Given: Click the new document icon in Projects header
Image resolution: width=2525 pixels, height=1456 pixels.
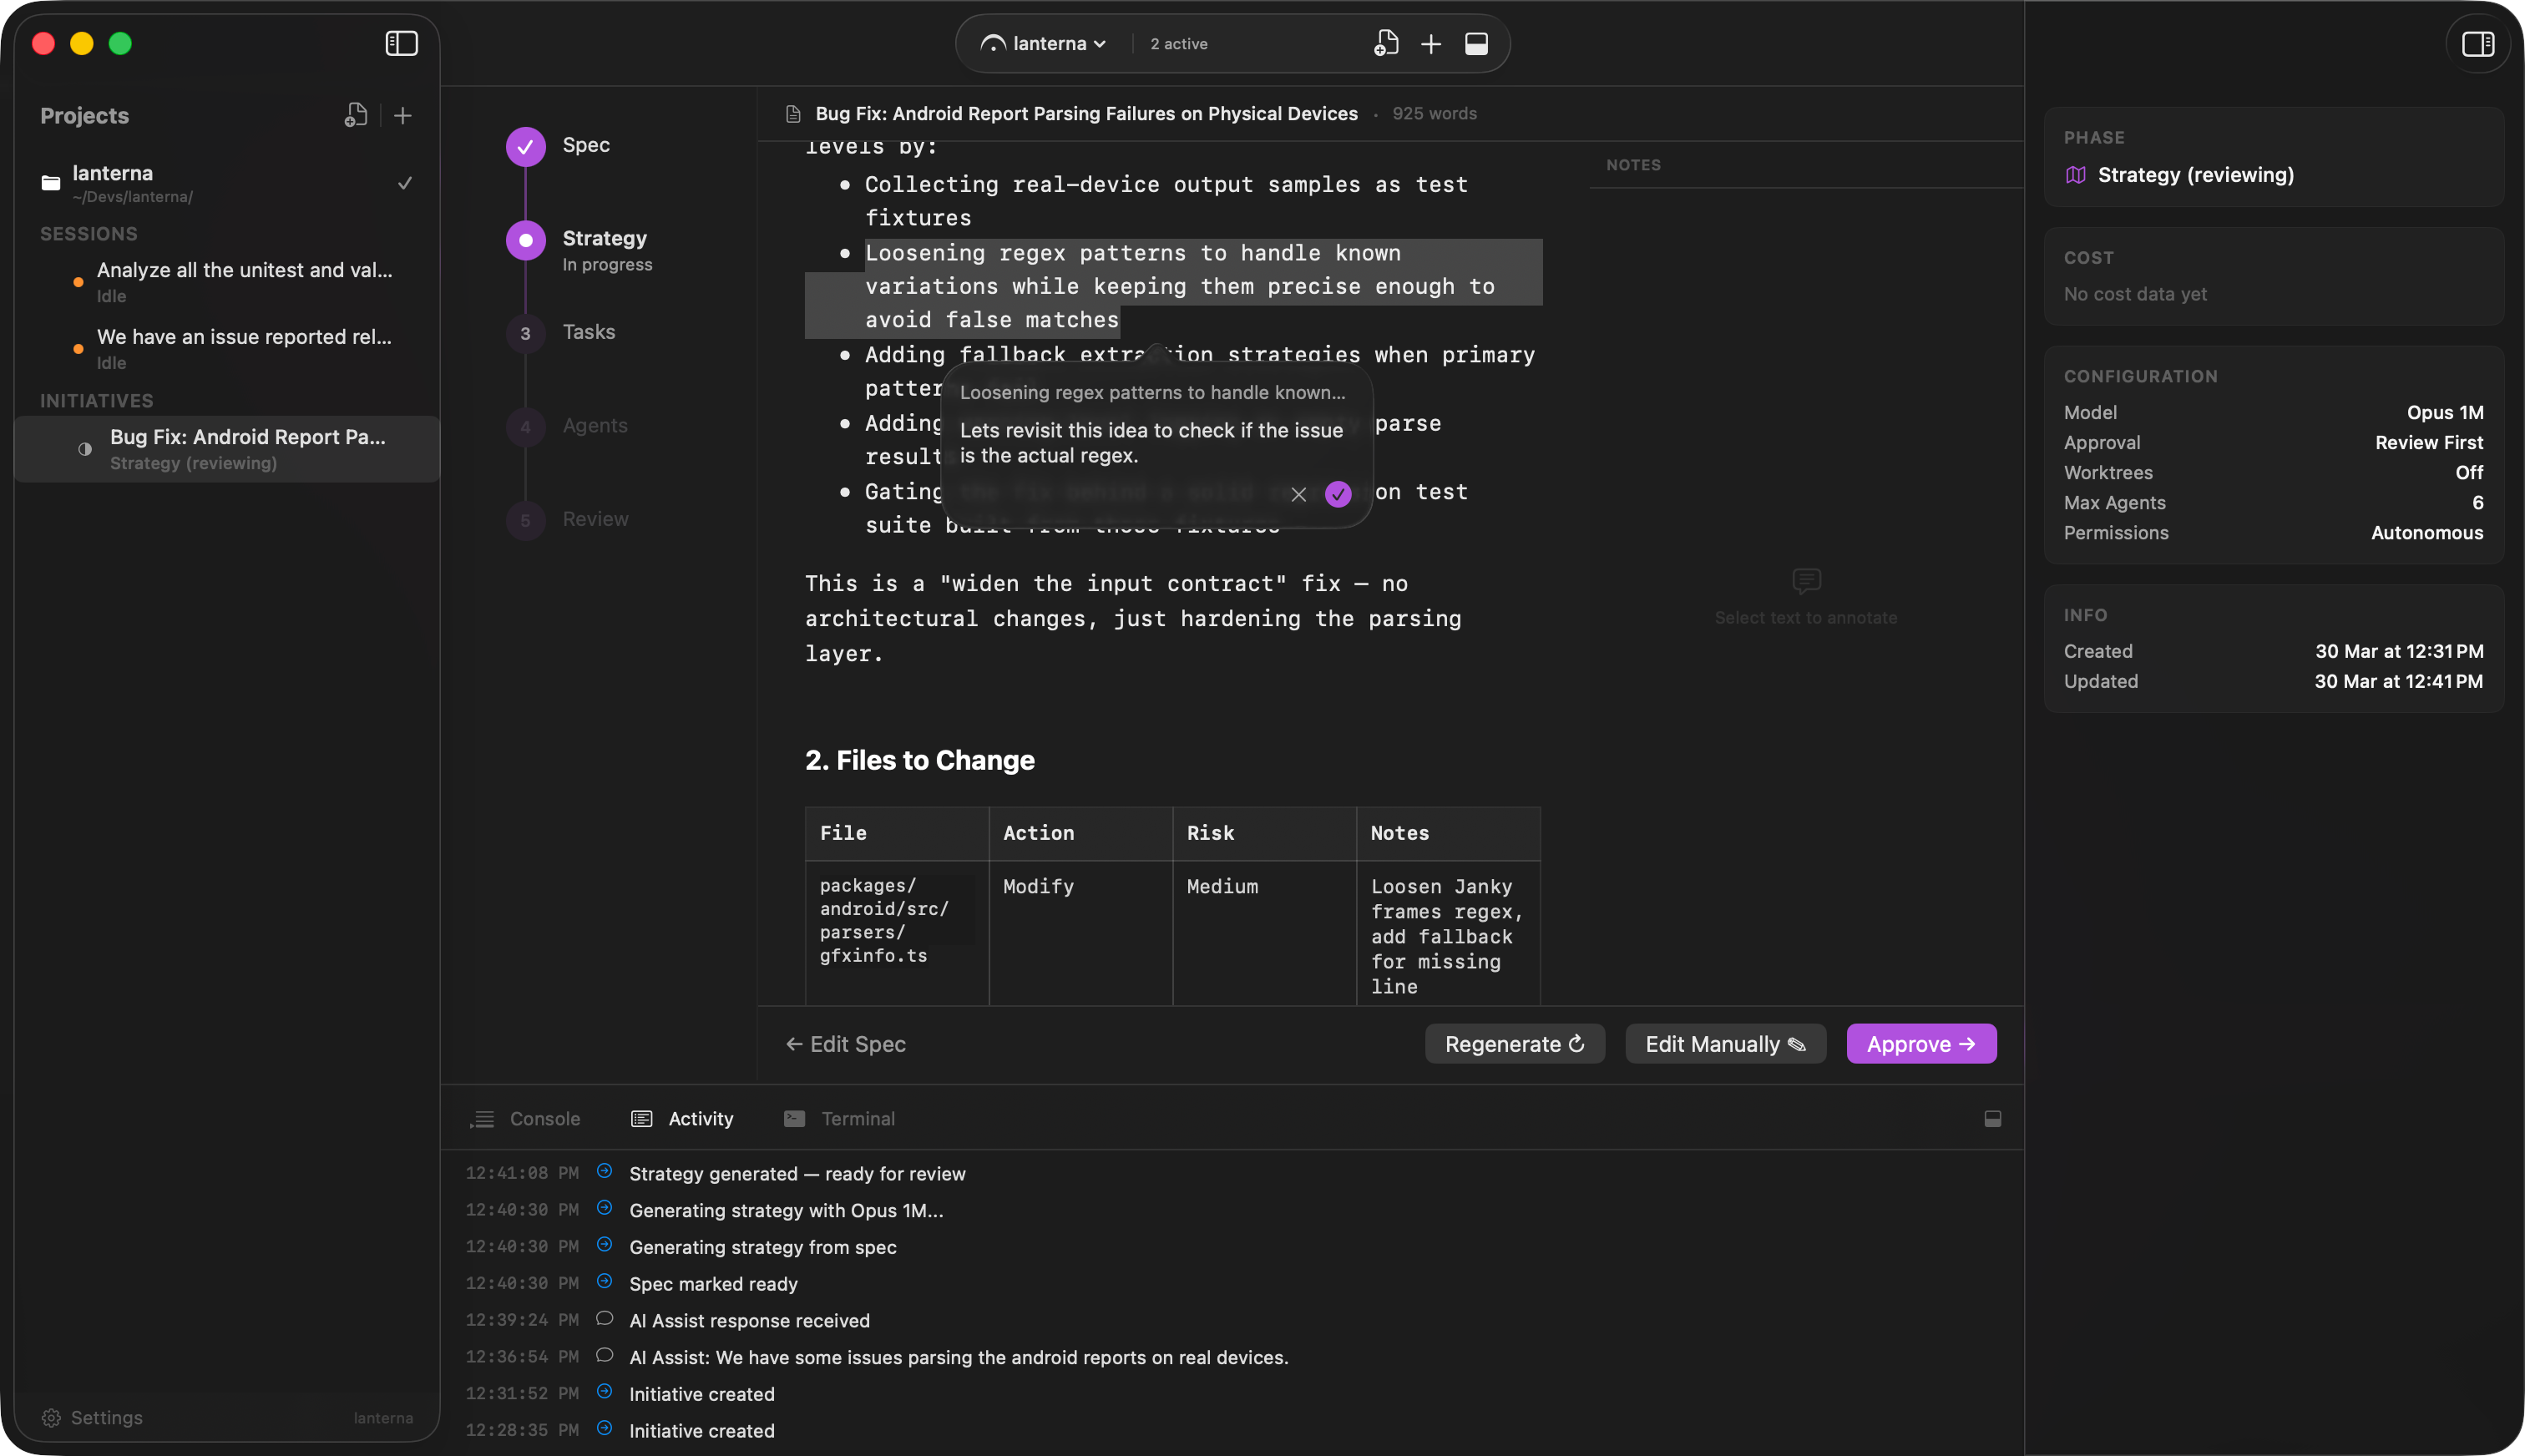Looking at the screenshot, I should tap(356, 115).
